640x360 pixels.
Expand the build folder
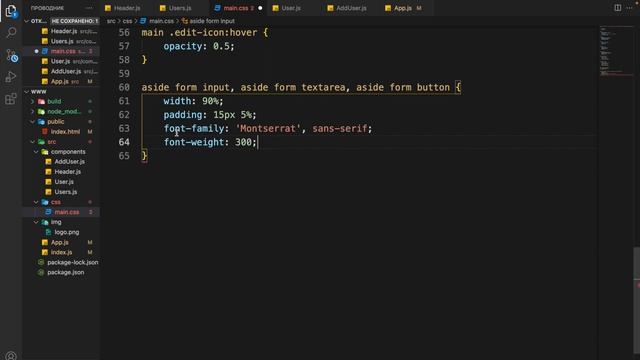[x=32, y=101]
